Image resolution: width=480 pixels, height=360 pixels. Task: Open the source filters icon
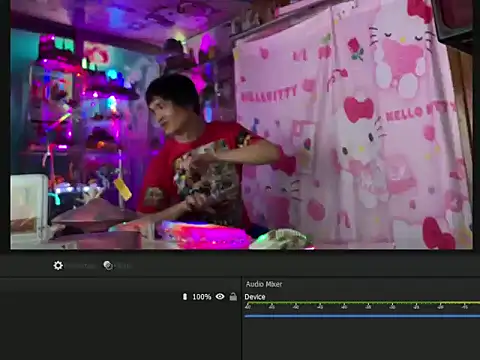pos(108,266)
